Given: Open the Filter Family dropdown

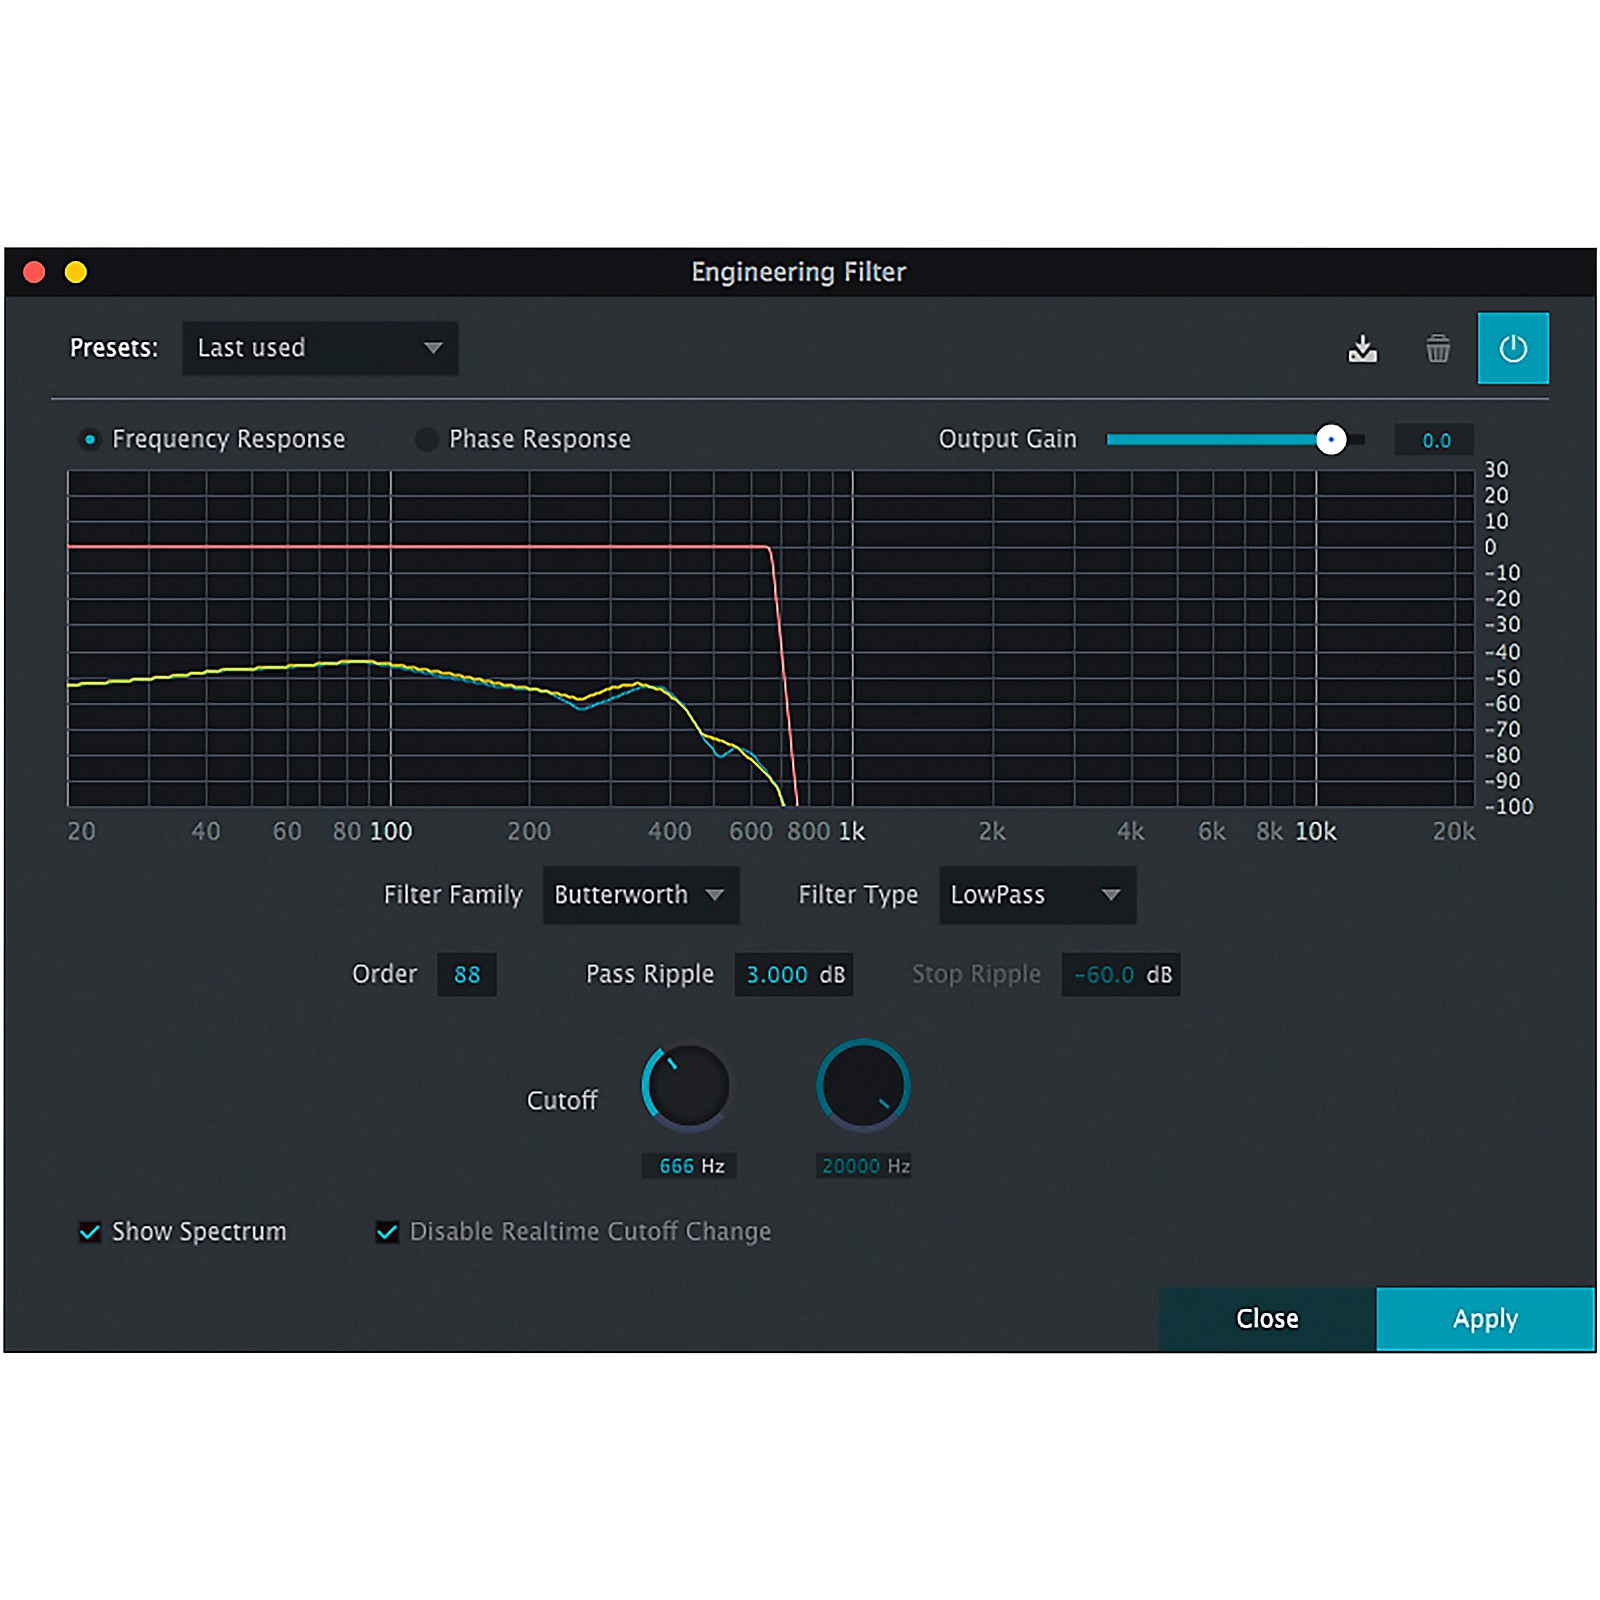Looking at the screenshot, I should pyautogui.click(x=638, y=895).
